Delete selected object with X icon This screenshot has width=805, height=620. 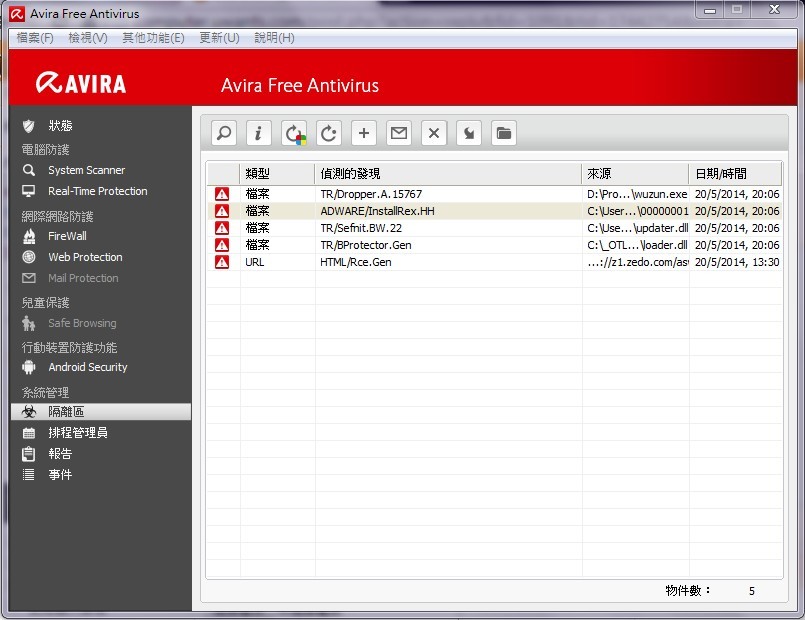point(434,133)
